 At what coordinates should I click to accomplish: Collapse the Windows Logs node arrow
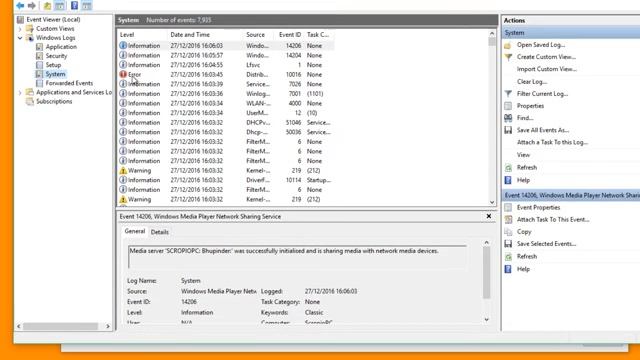pos(20,38)
